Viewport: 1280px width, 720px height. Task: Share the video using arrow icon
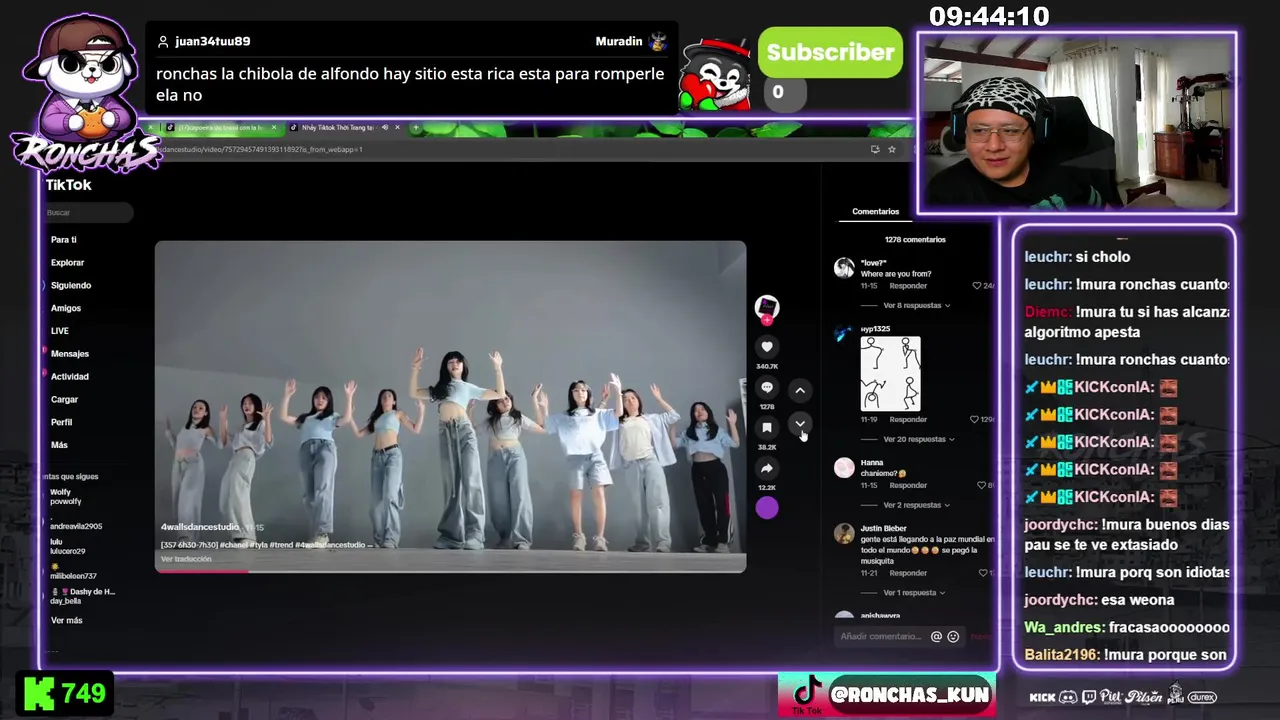[767, 468]
